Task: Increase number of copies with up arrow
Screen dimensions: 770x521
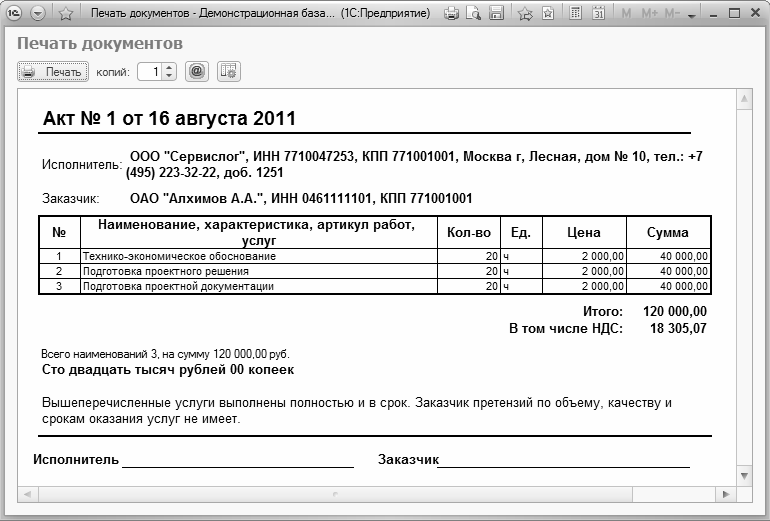Action: [169, 68]
